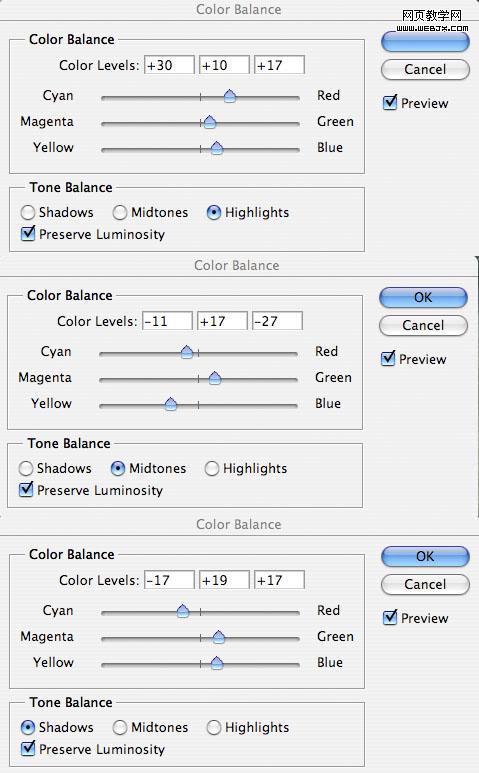The width and height of the screenshot is (479, 773).
Task: Click Cancel in the top dialog
Action: click(425, 70)
